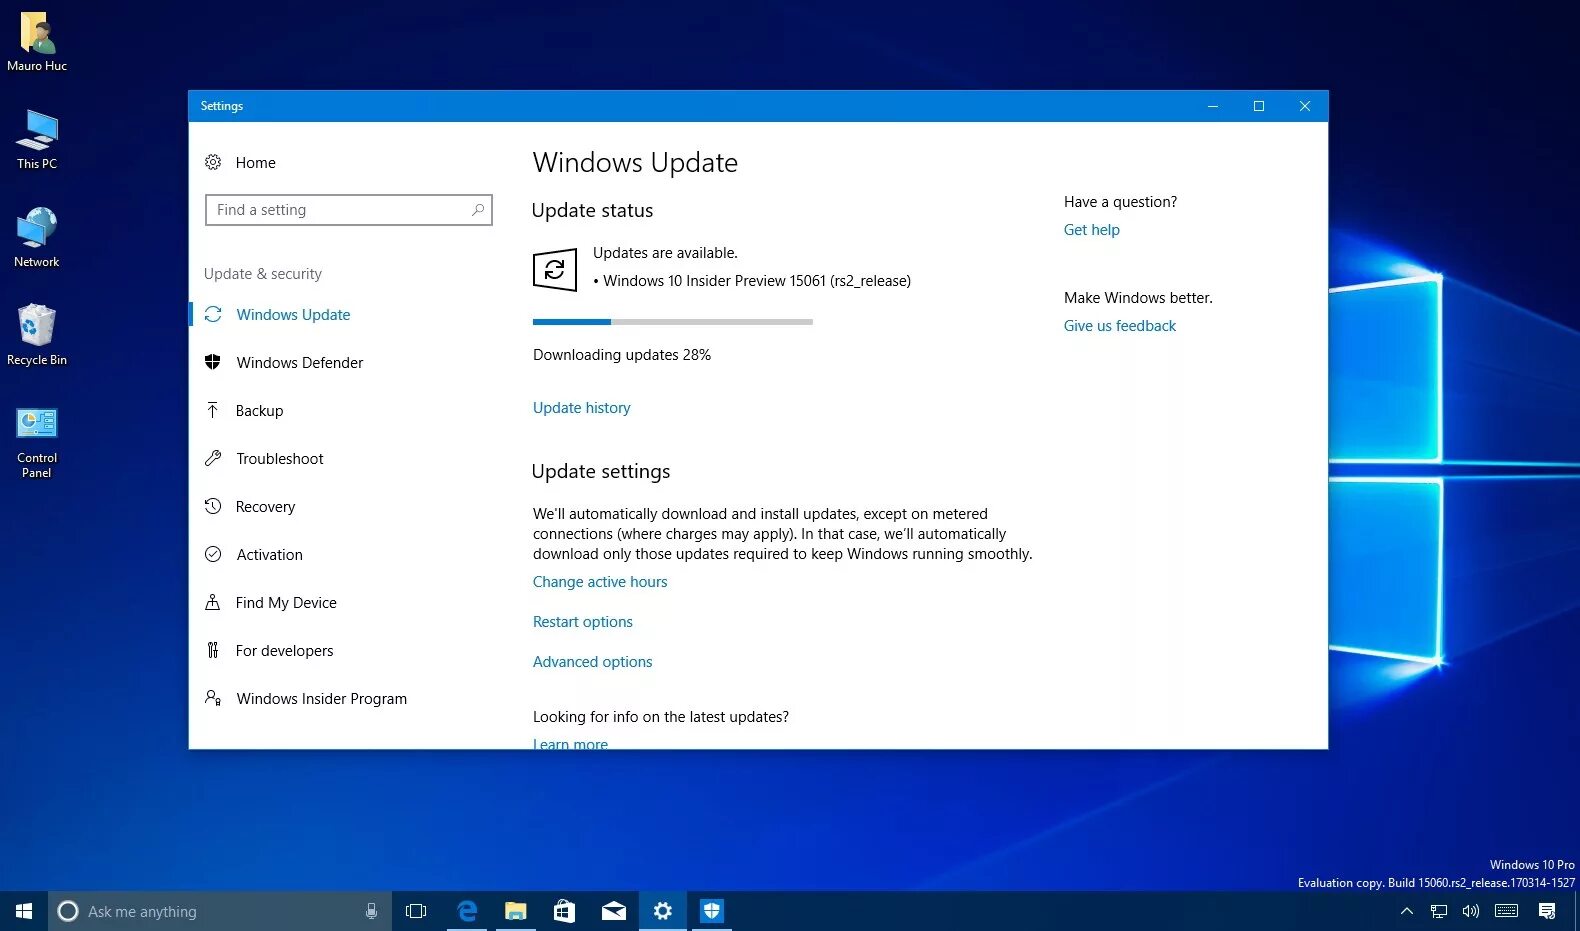Click the Backup upload arrow icon

click(x=213, y=410)
